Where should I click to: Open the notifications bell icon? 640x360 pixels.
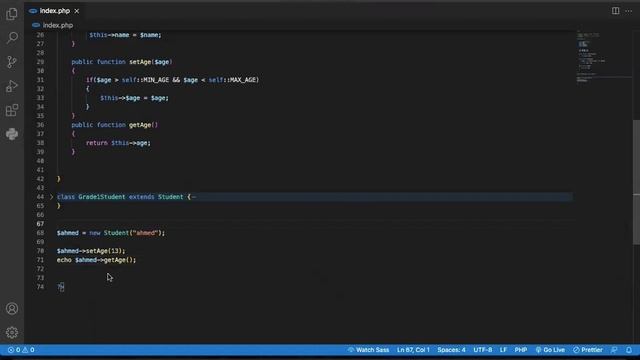coord(629,350)
